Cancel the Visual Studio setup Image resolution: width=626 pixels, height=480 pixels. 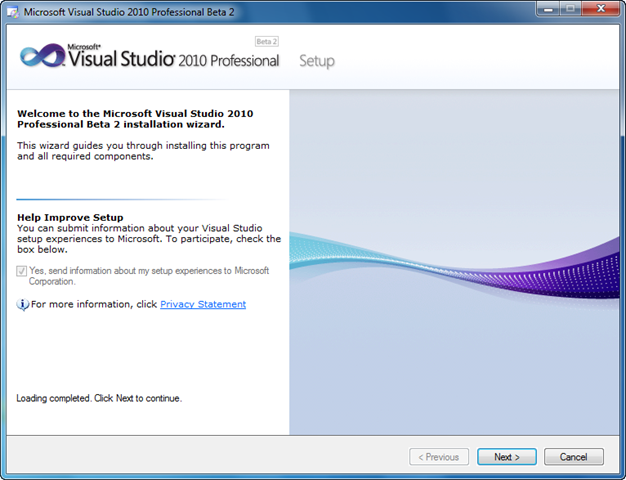(574, 457)
